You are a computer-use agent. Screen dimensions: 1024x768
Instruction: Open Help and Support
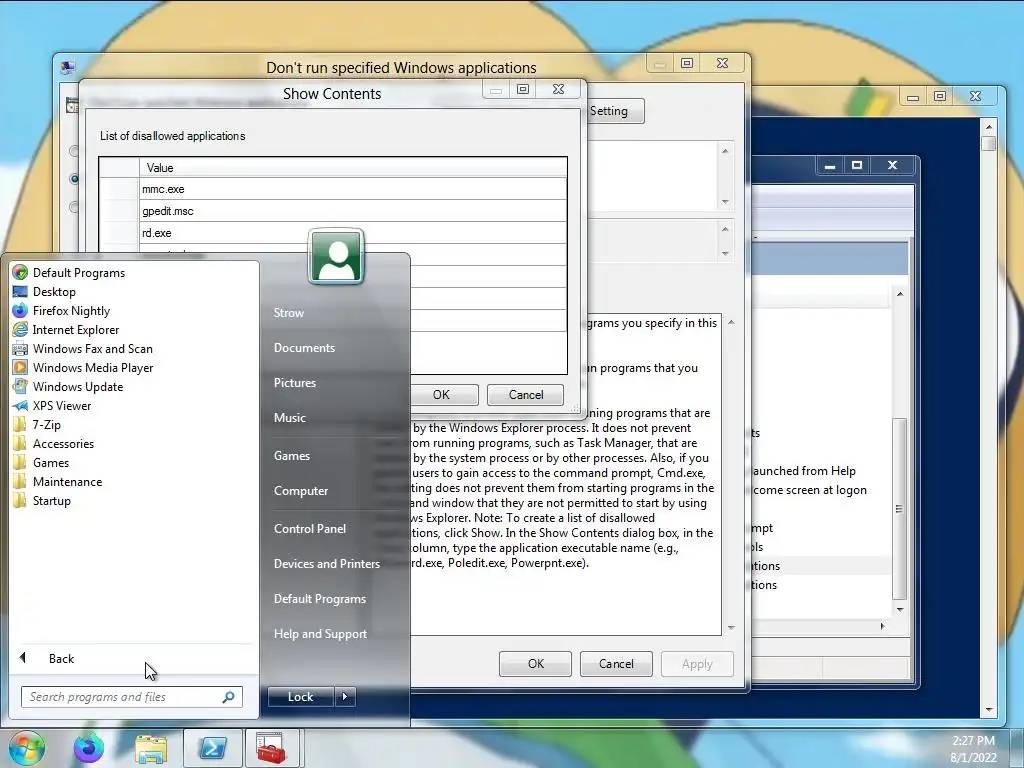320,633
